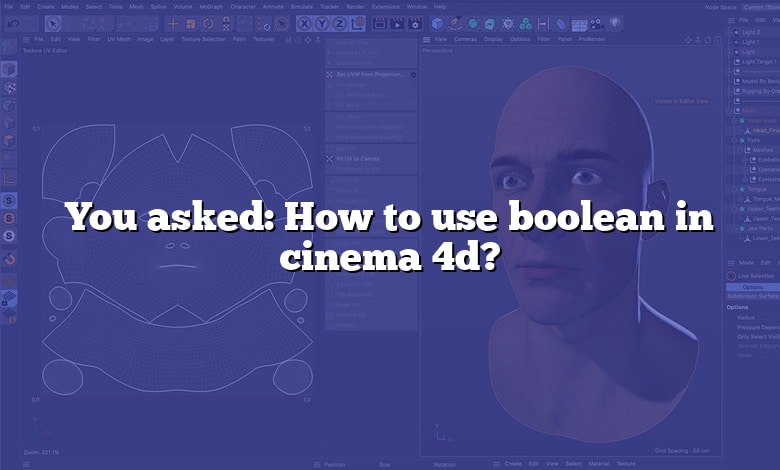Click the top cube mode icon in left sidebar

(x=8, y=69)
